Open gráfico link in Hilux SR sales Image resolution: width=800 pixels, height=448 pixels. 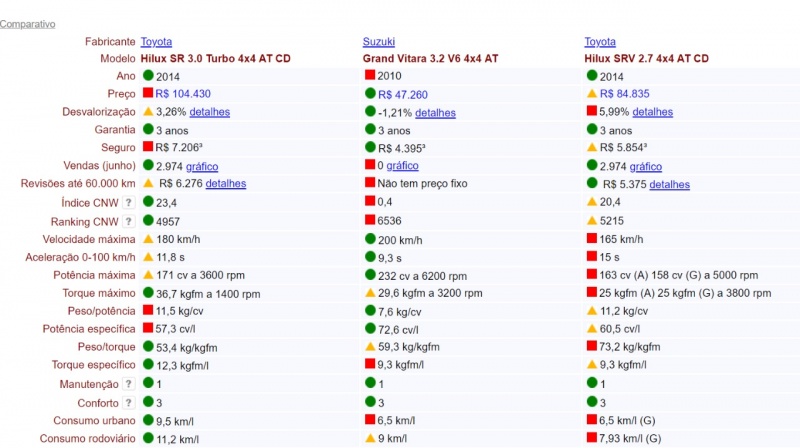pos(202,166)
